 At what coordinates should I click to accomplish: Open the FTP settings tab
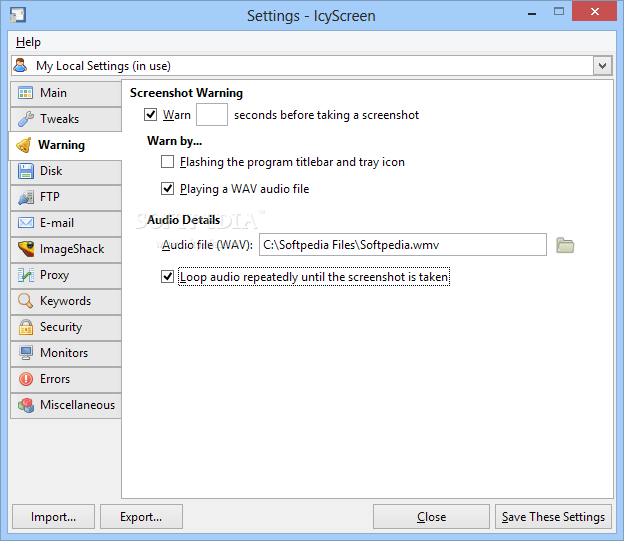pos(66,197)
